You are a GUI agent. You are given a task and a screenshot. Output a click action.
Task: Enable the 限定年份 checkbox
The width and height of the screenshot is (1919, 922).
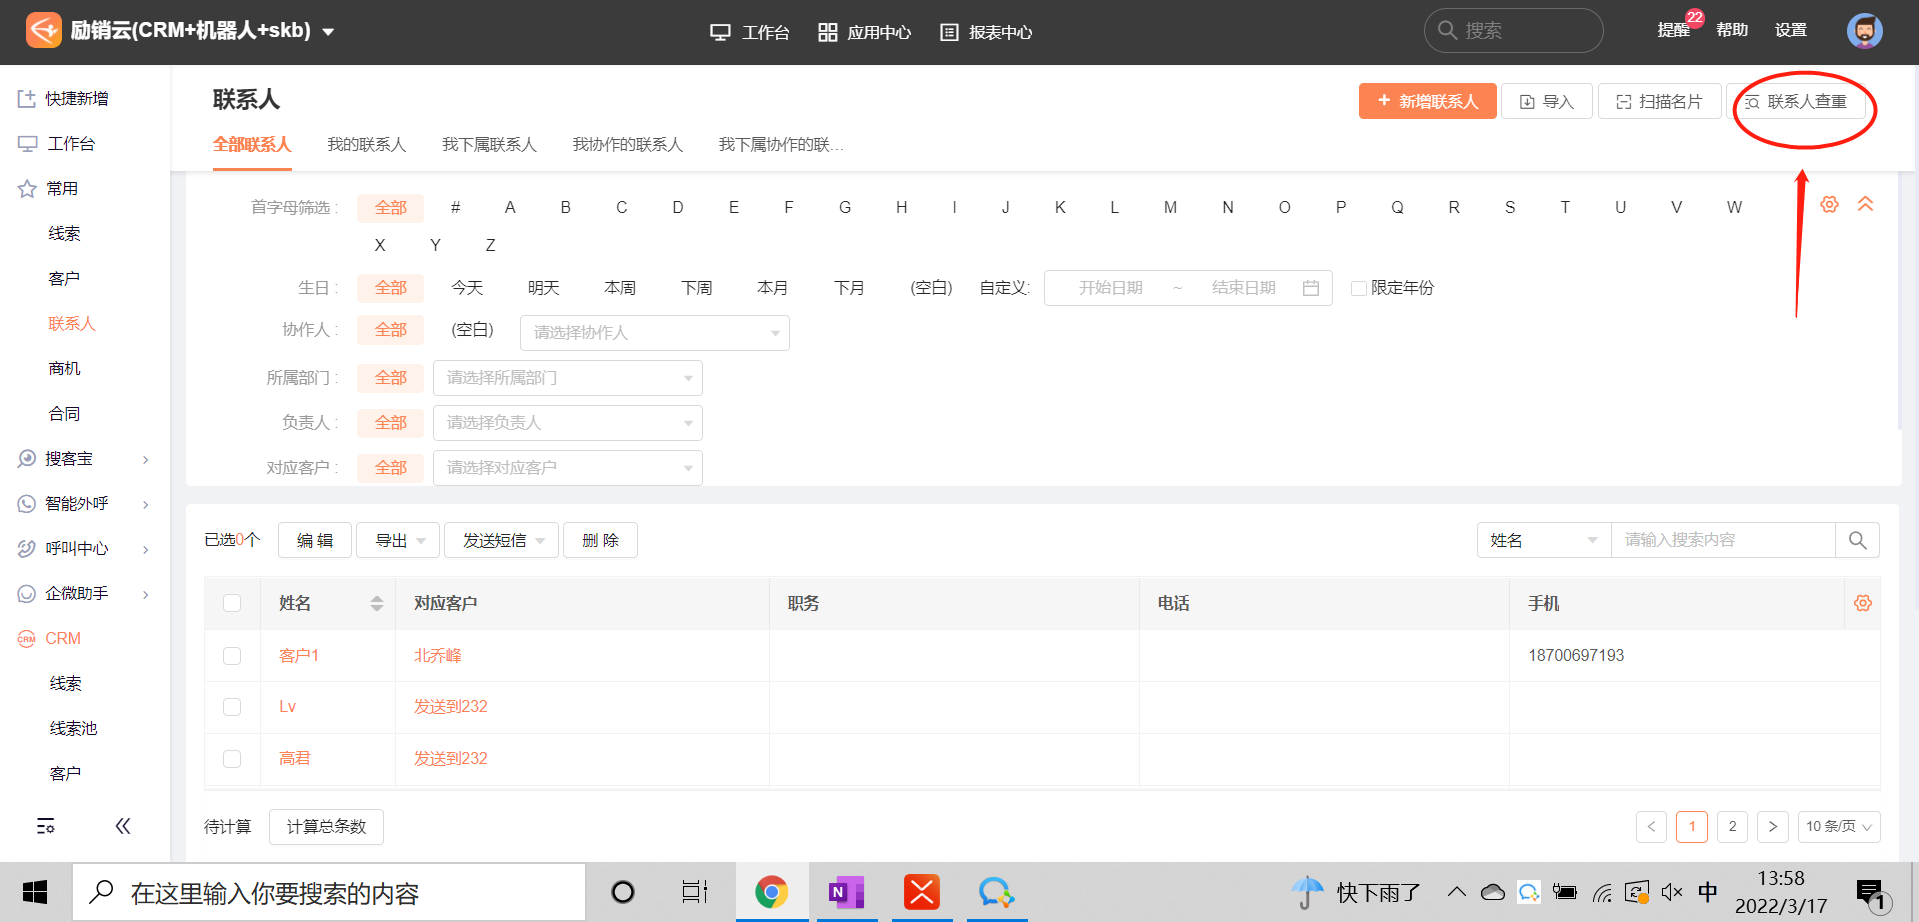click(x=1359, y=288)
